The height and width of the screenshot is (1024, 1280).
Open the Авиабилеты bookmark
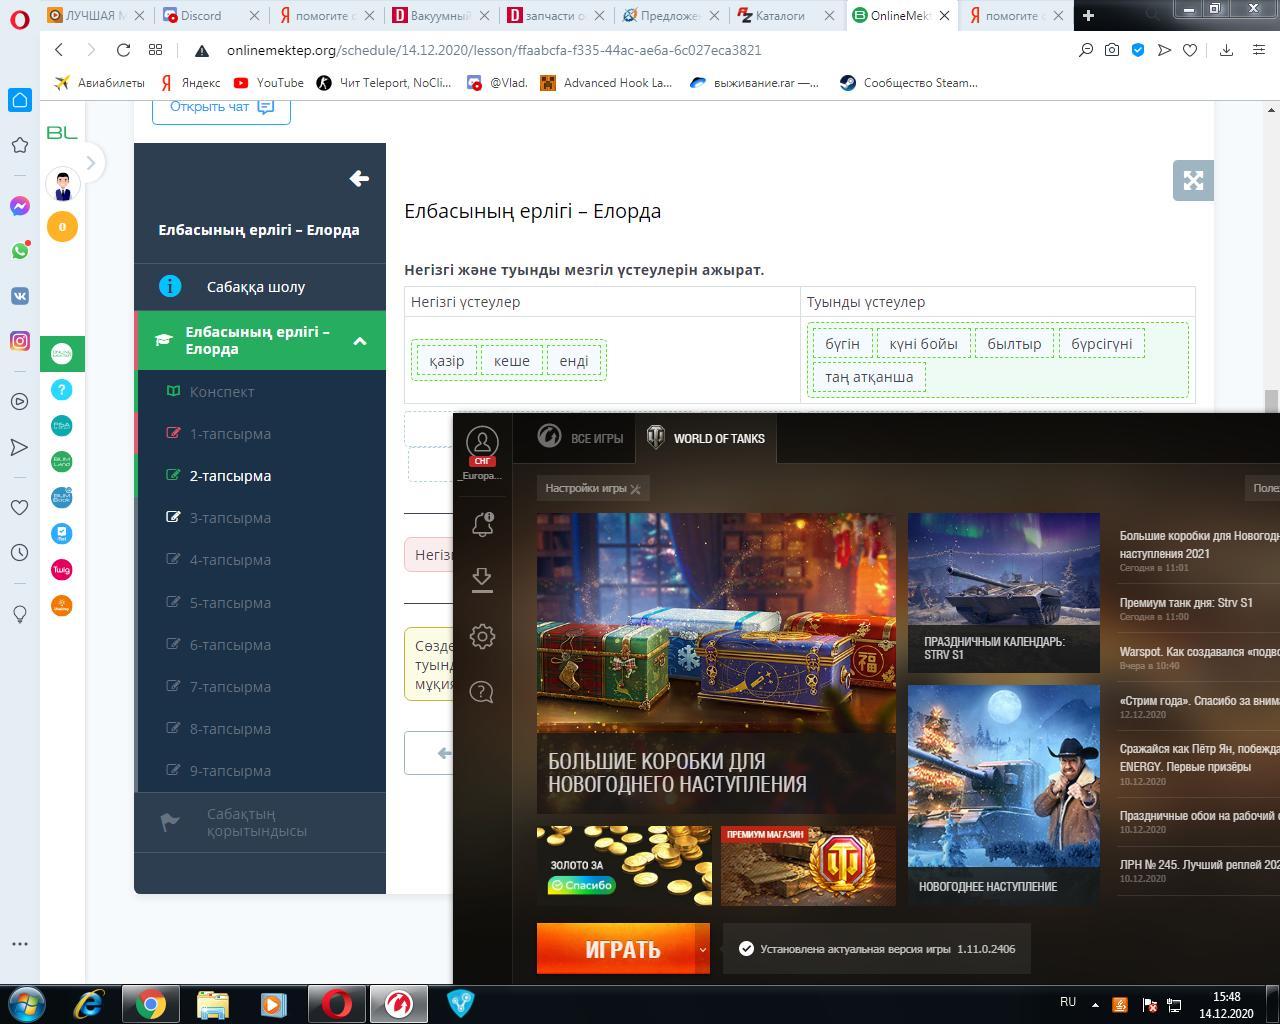coord(99,83)
